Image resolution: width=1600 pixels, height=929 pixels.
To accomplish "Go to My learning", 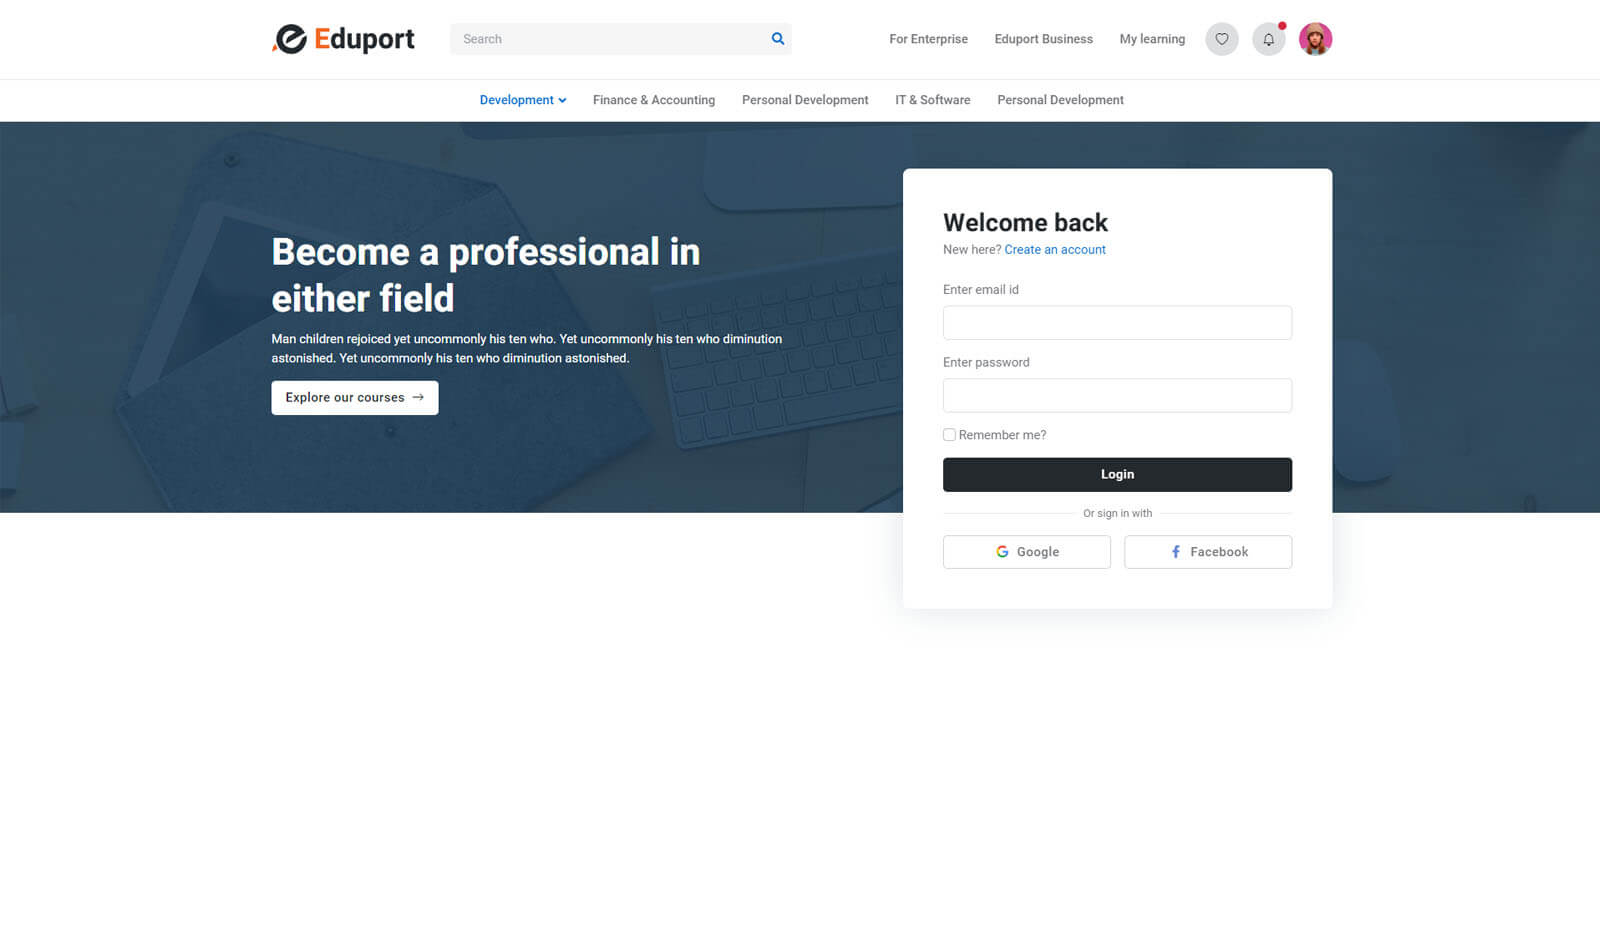I will pos(1152,39).
